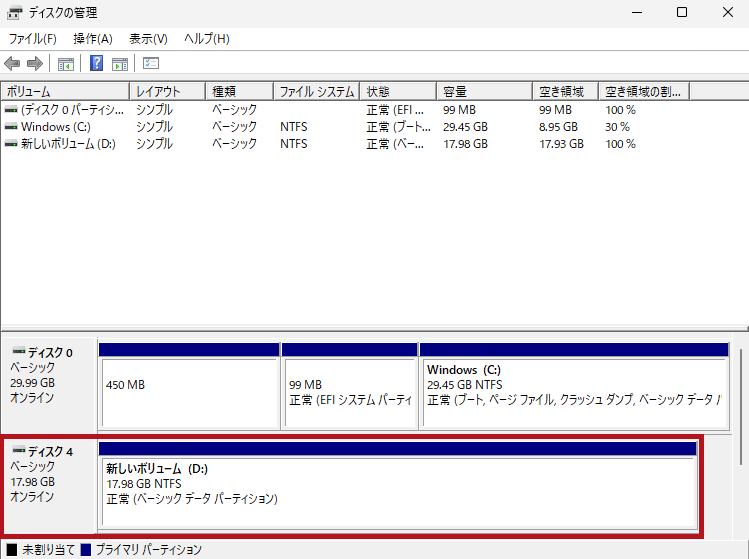Select the 450 MB partition on Disk 0
The height and width of the screenshot is (559, 749).
pyautogui.click(x=189, y=385)
